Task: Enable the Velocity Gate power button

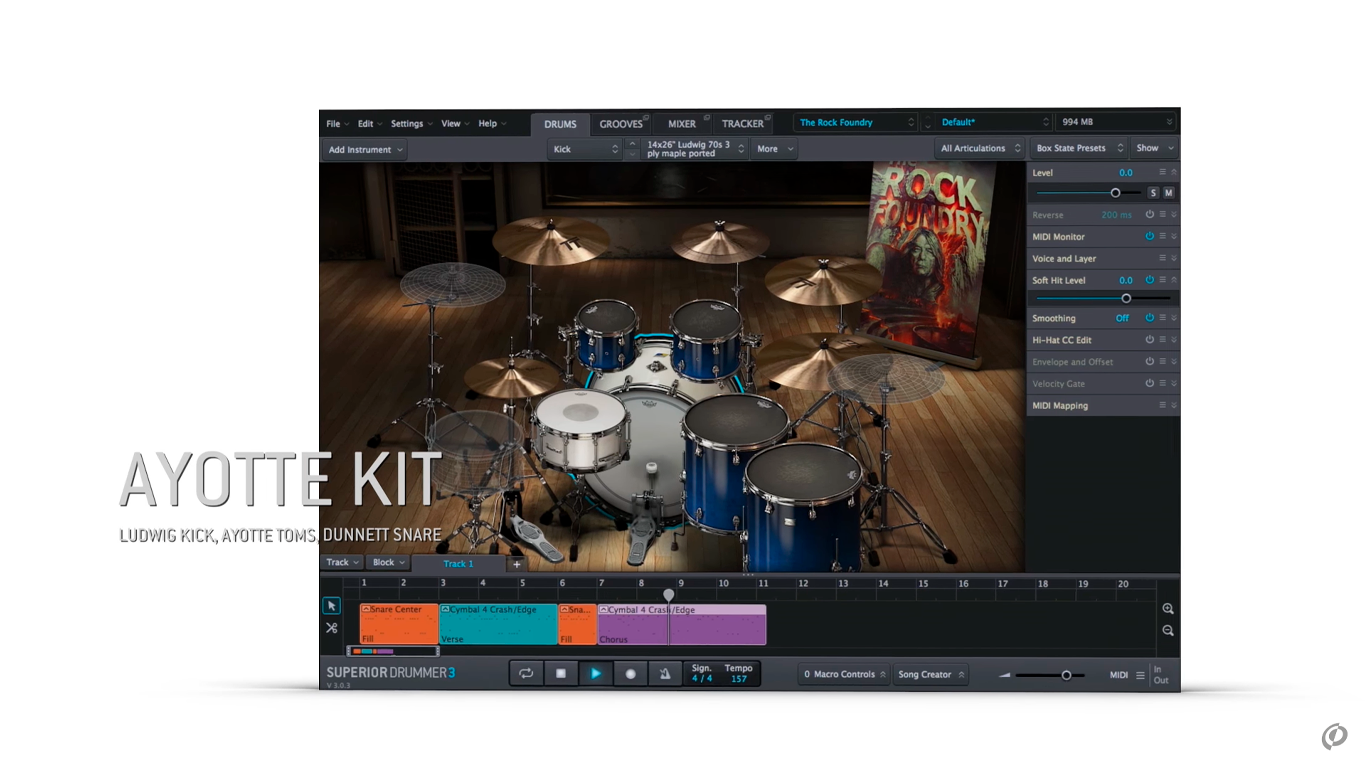Action: click(1150, 384)
